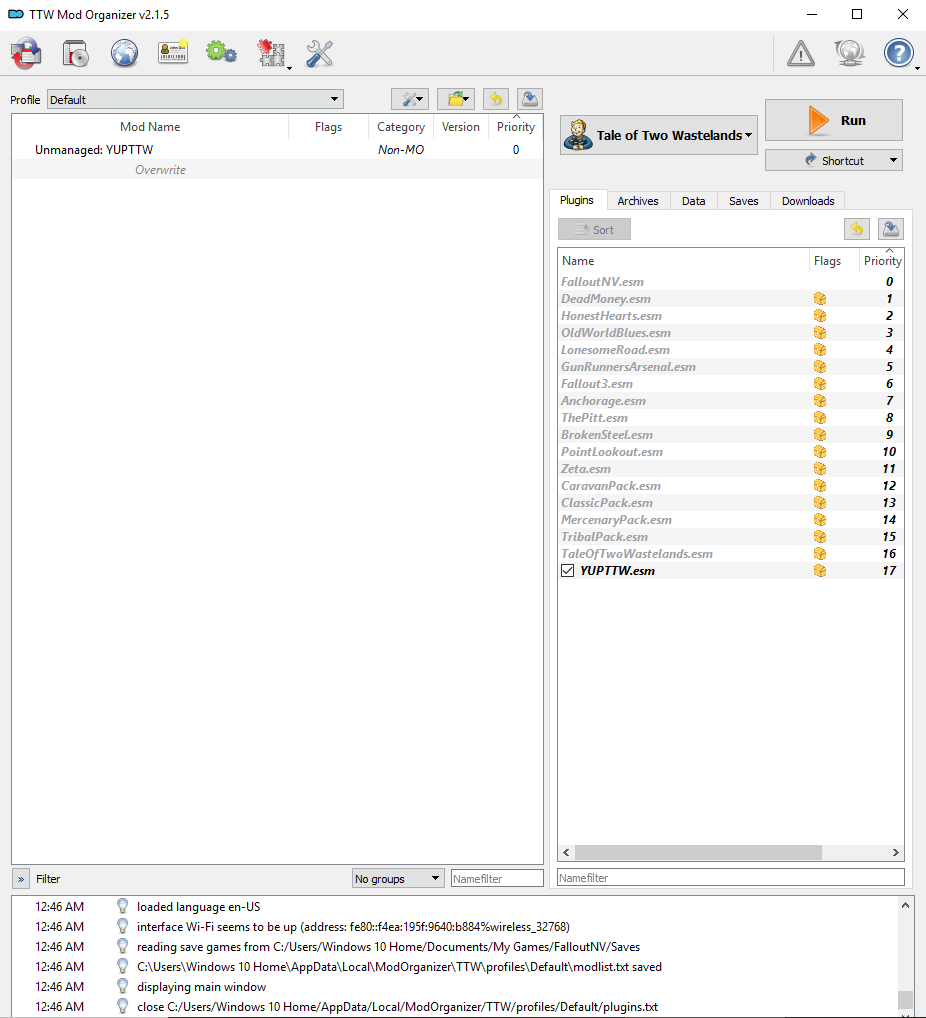
Task: Sort plugin list by Name header
Action: [683, 260]
